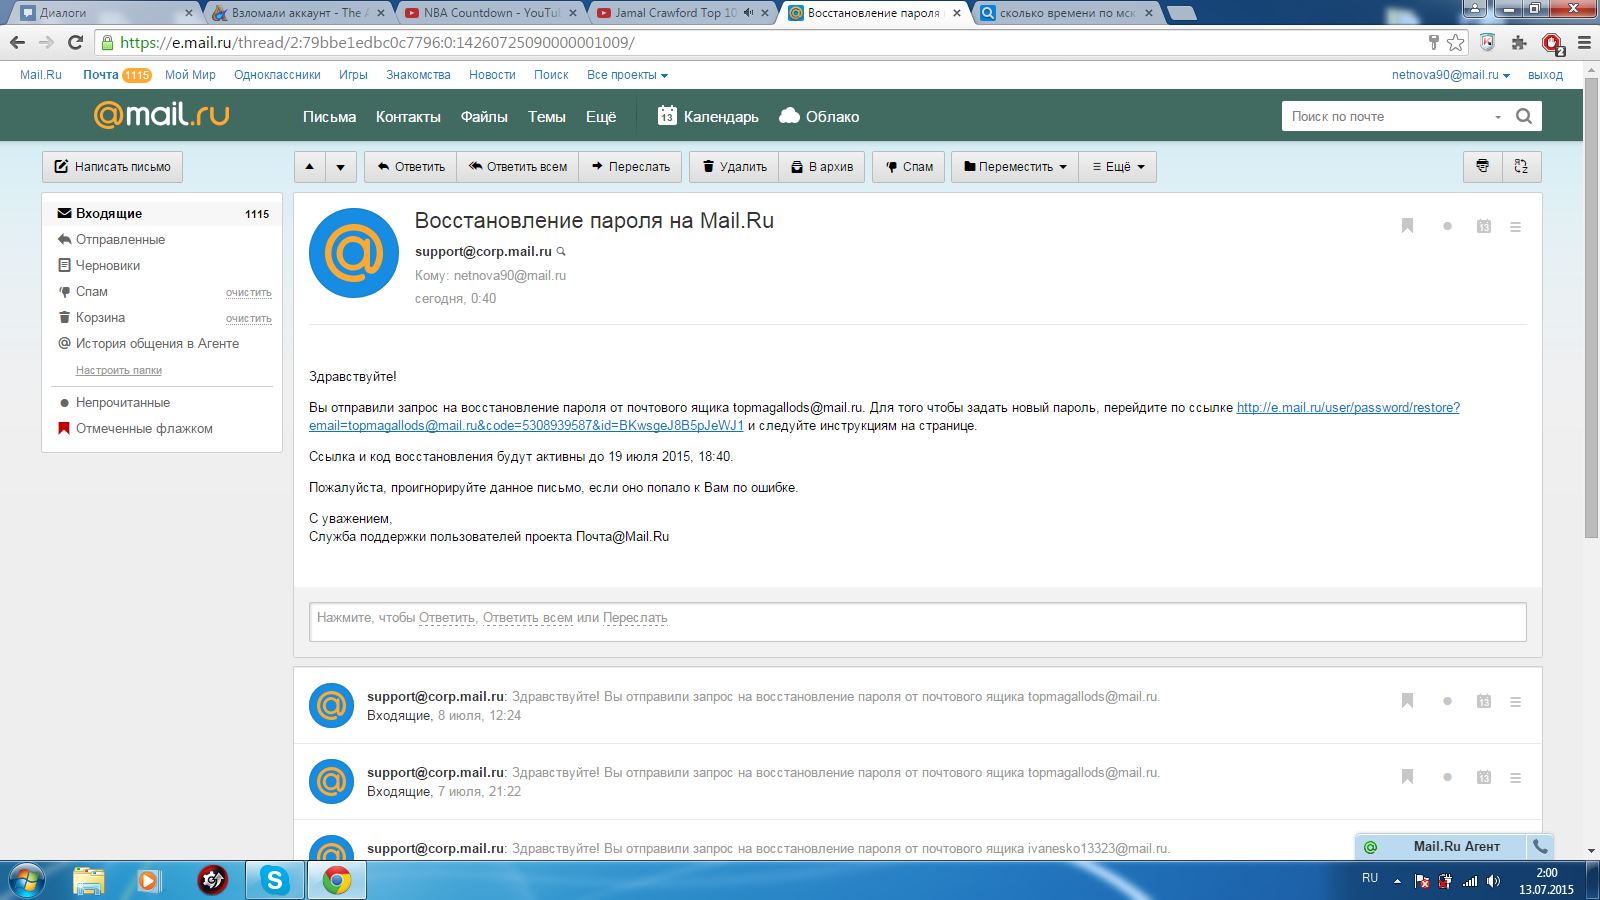Open calendar icon on 7 июля message
This screenshot has height=900, width=1600.
point(1484,778)
